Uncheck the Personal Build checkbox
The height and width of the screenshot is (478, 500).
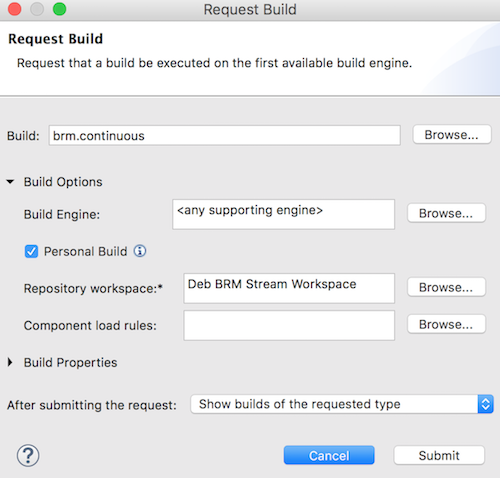point(31,251)
